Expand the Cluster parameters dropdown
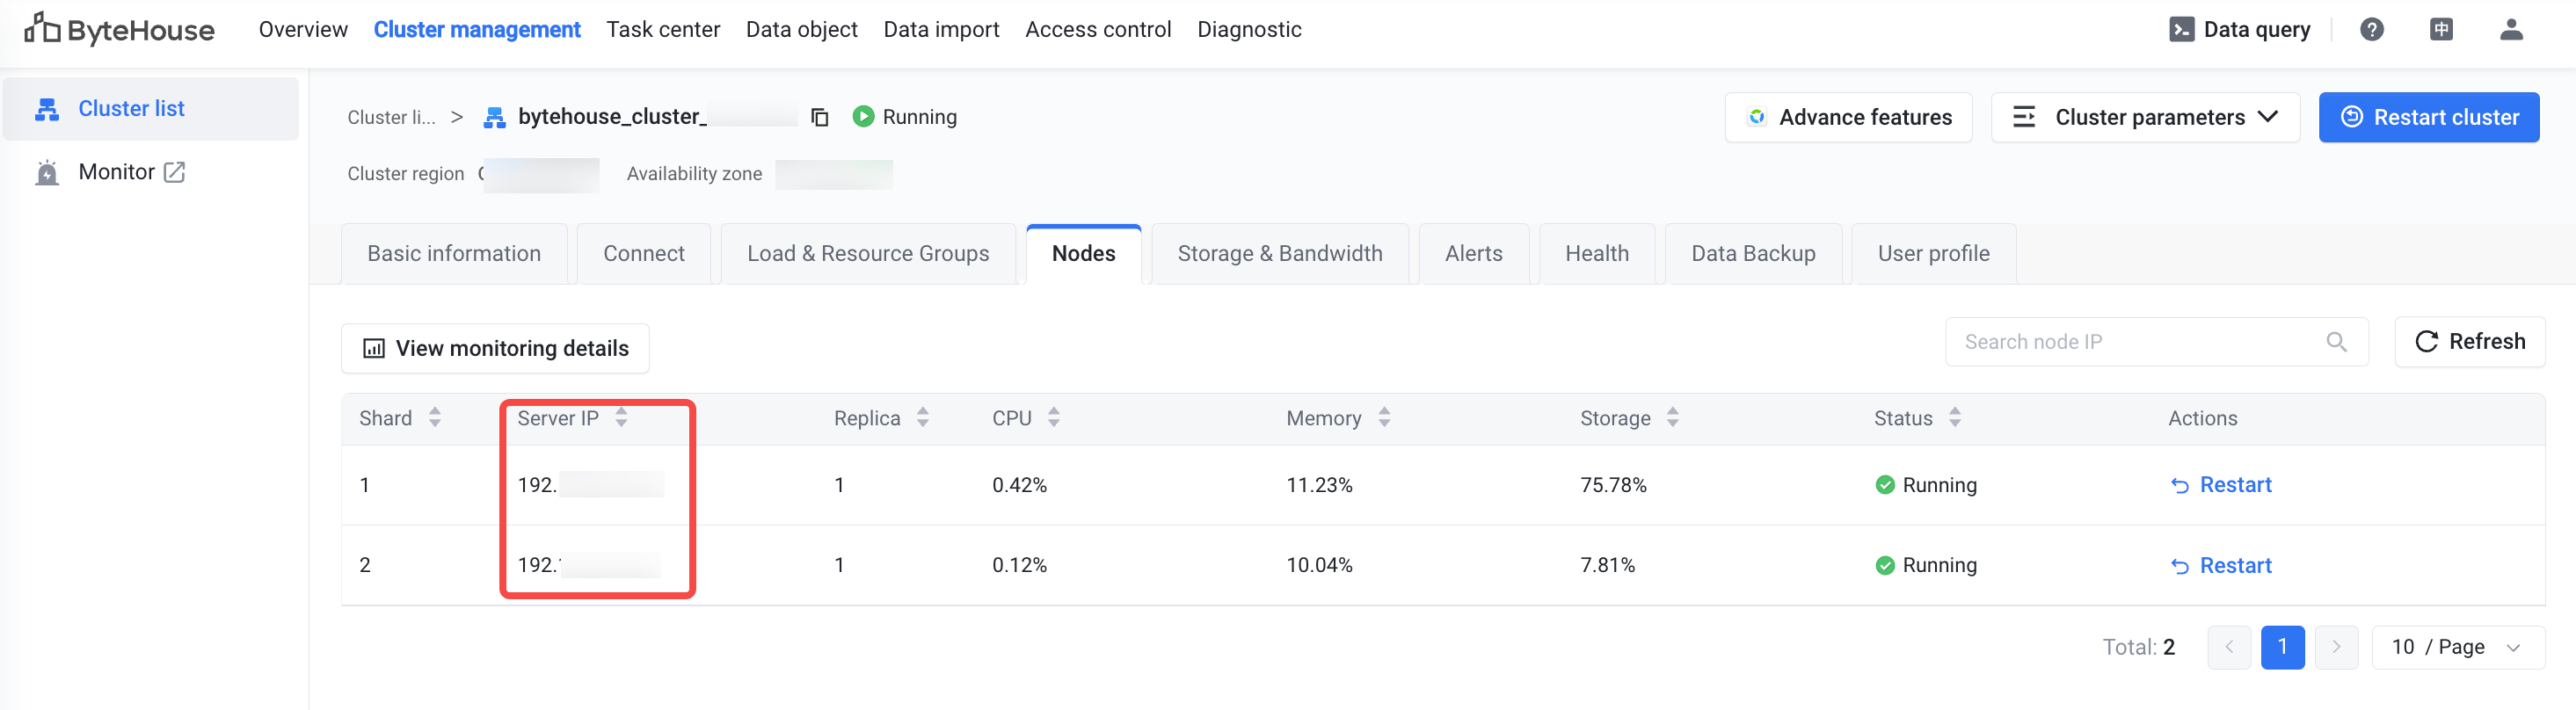This screenshot has width=2576, height=710. pos(2145,117)
